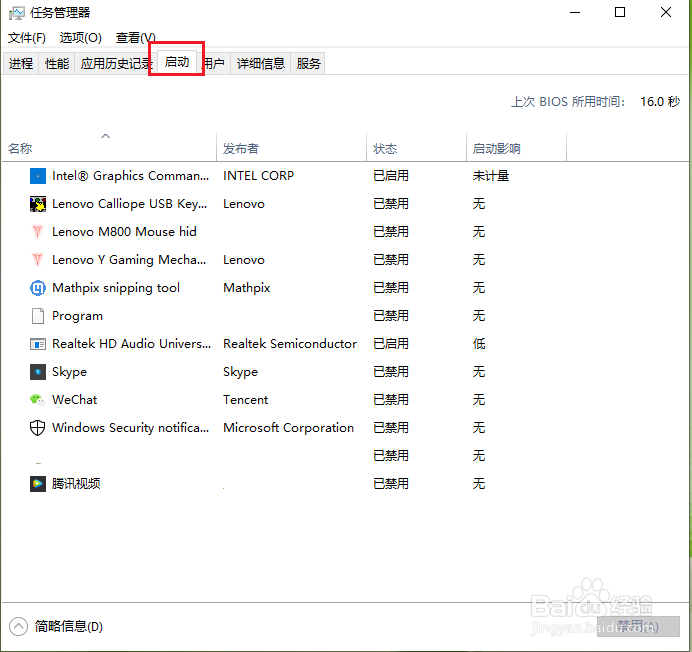Select the Lenovo Calliope USB Key... row name

pos(129,204)
